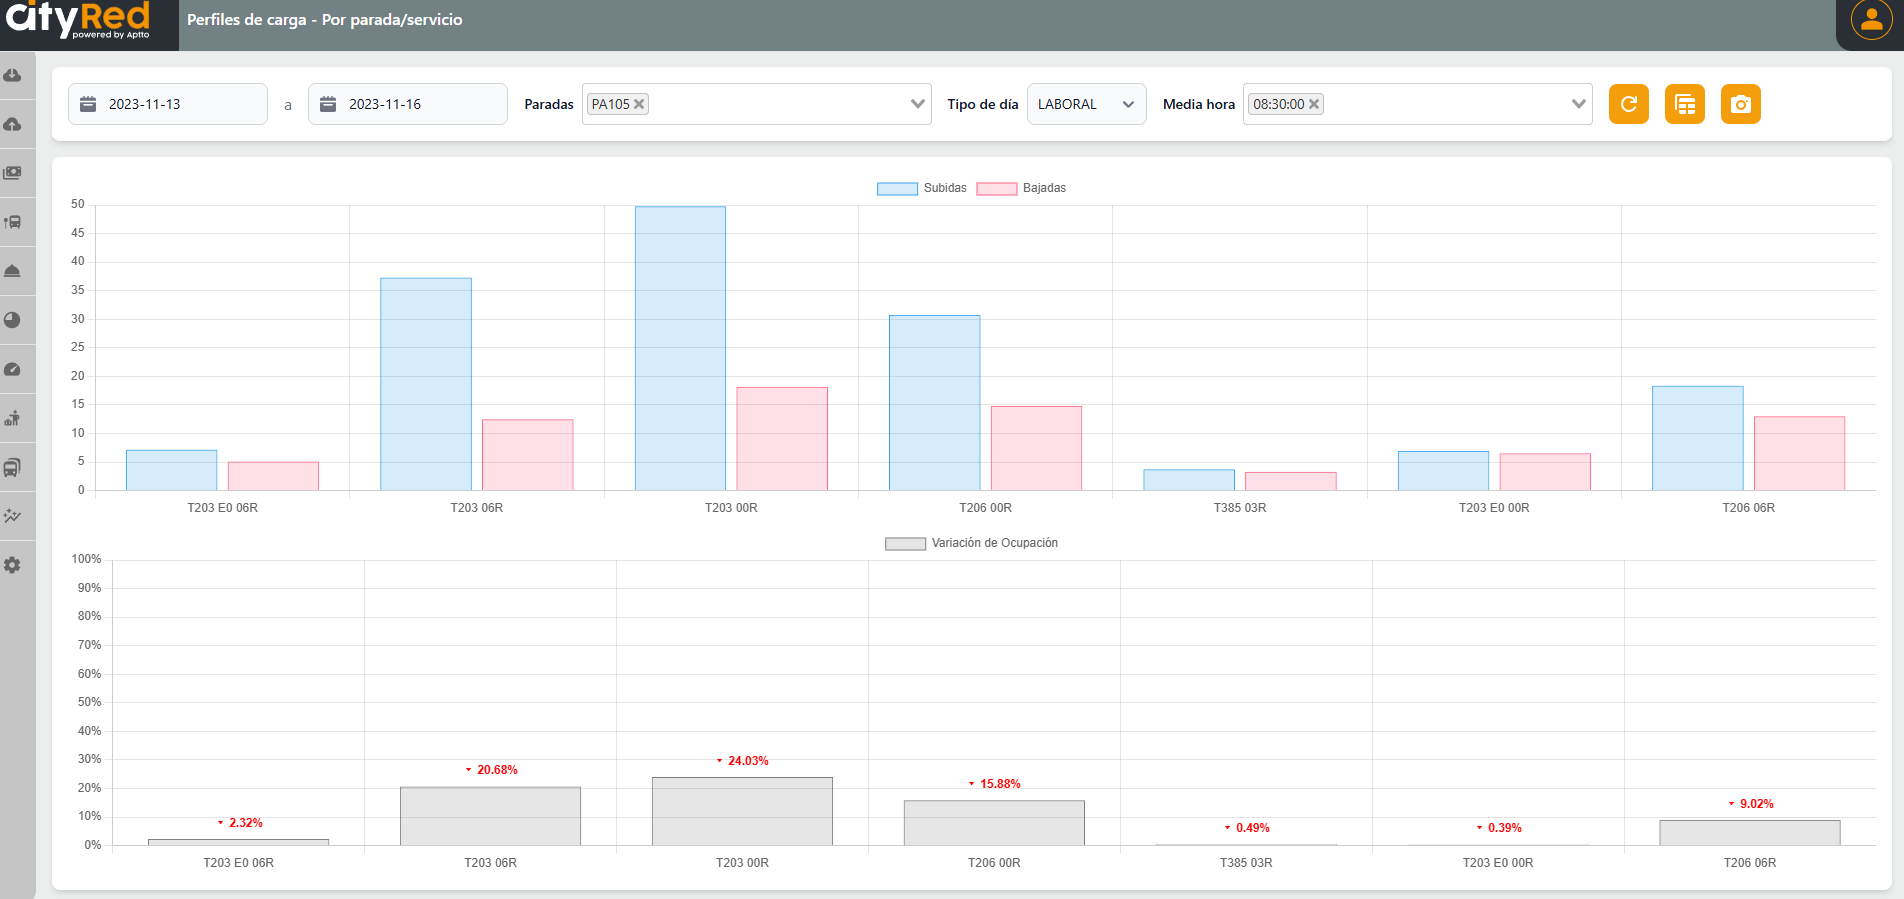Open the money bill sidebar section
The image size is (1904, 899).
[13, 173]
